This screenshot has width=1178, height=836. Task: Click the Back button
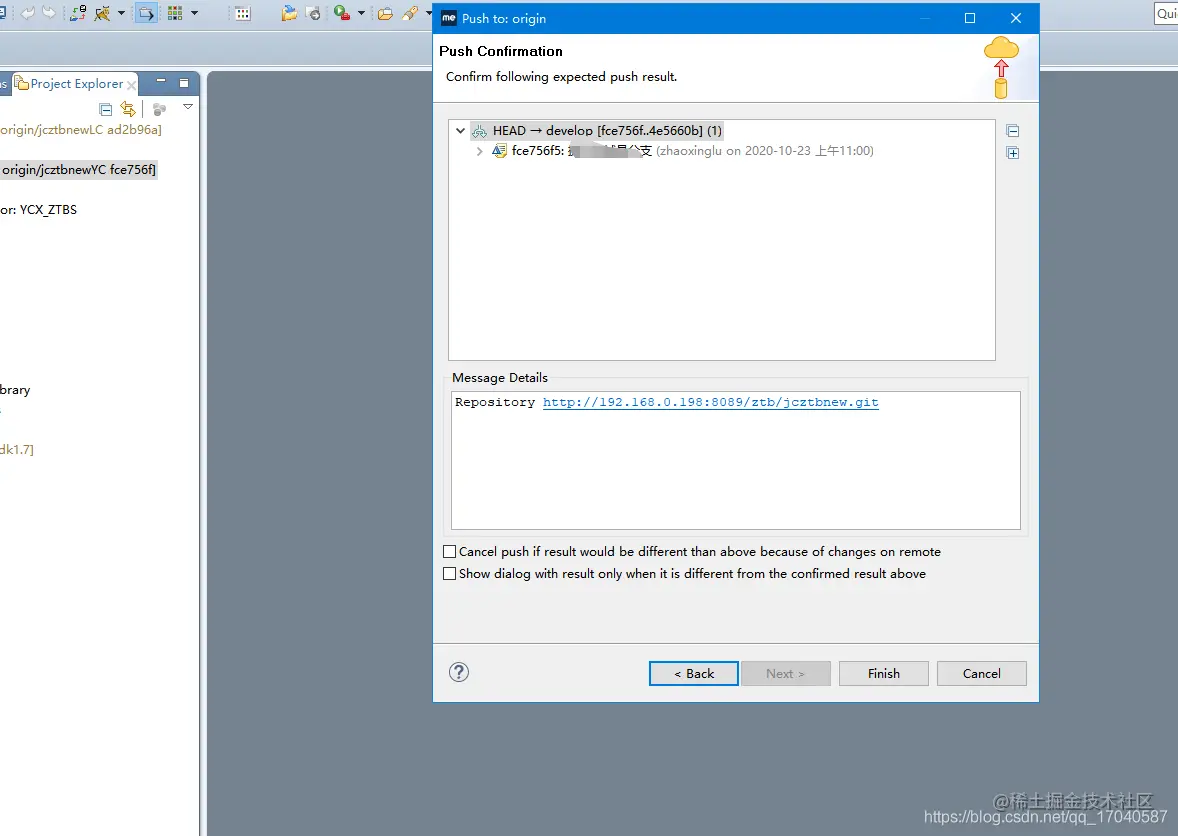[693, 674]
